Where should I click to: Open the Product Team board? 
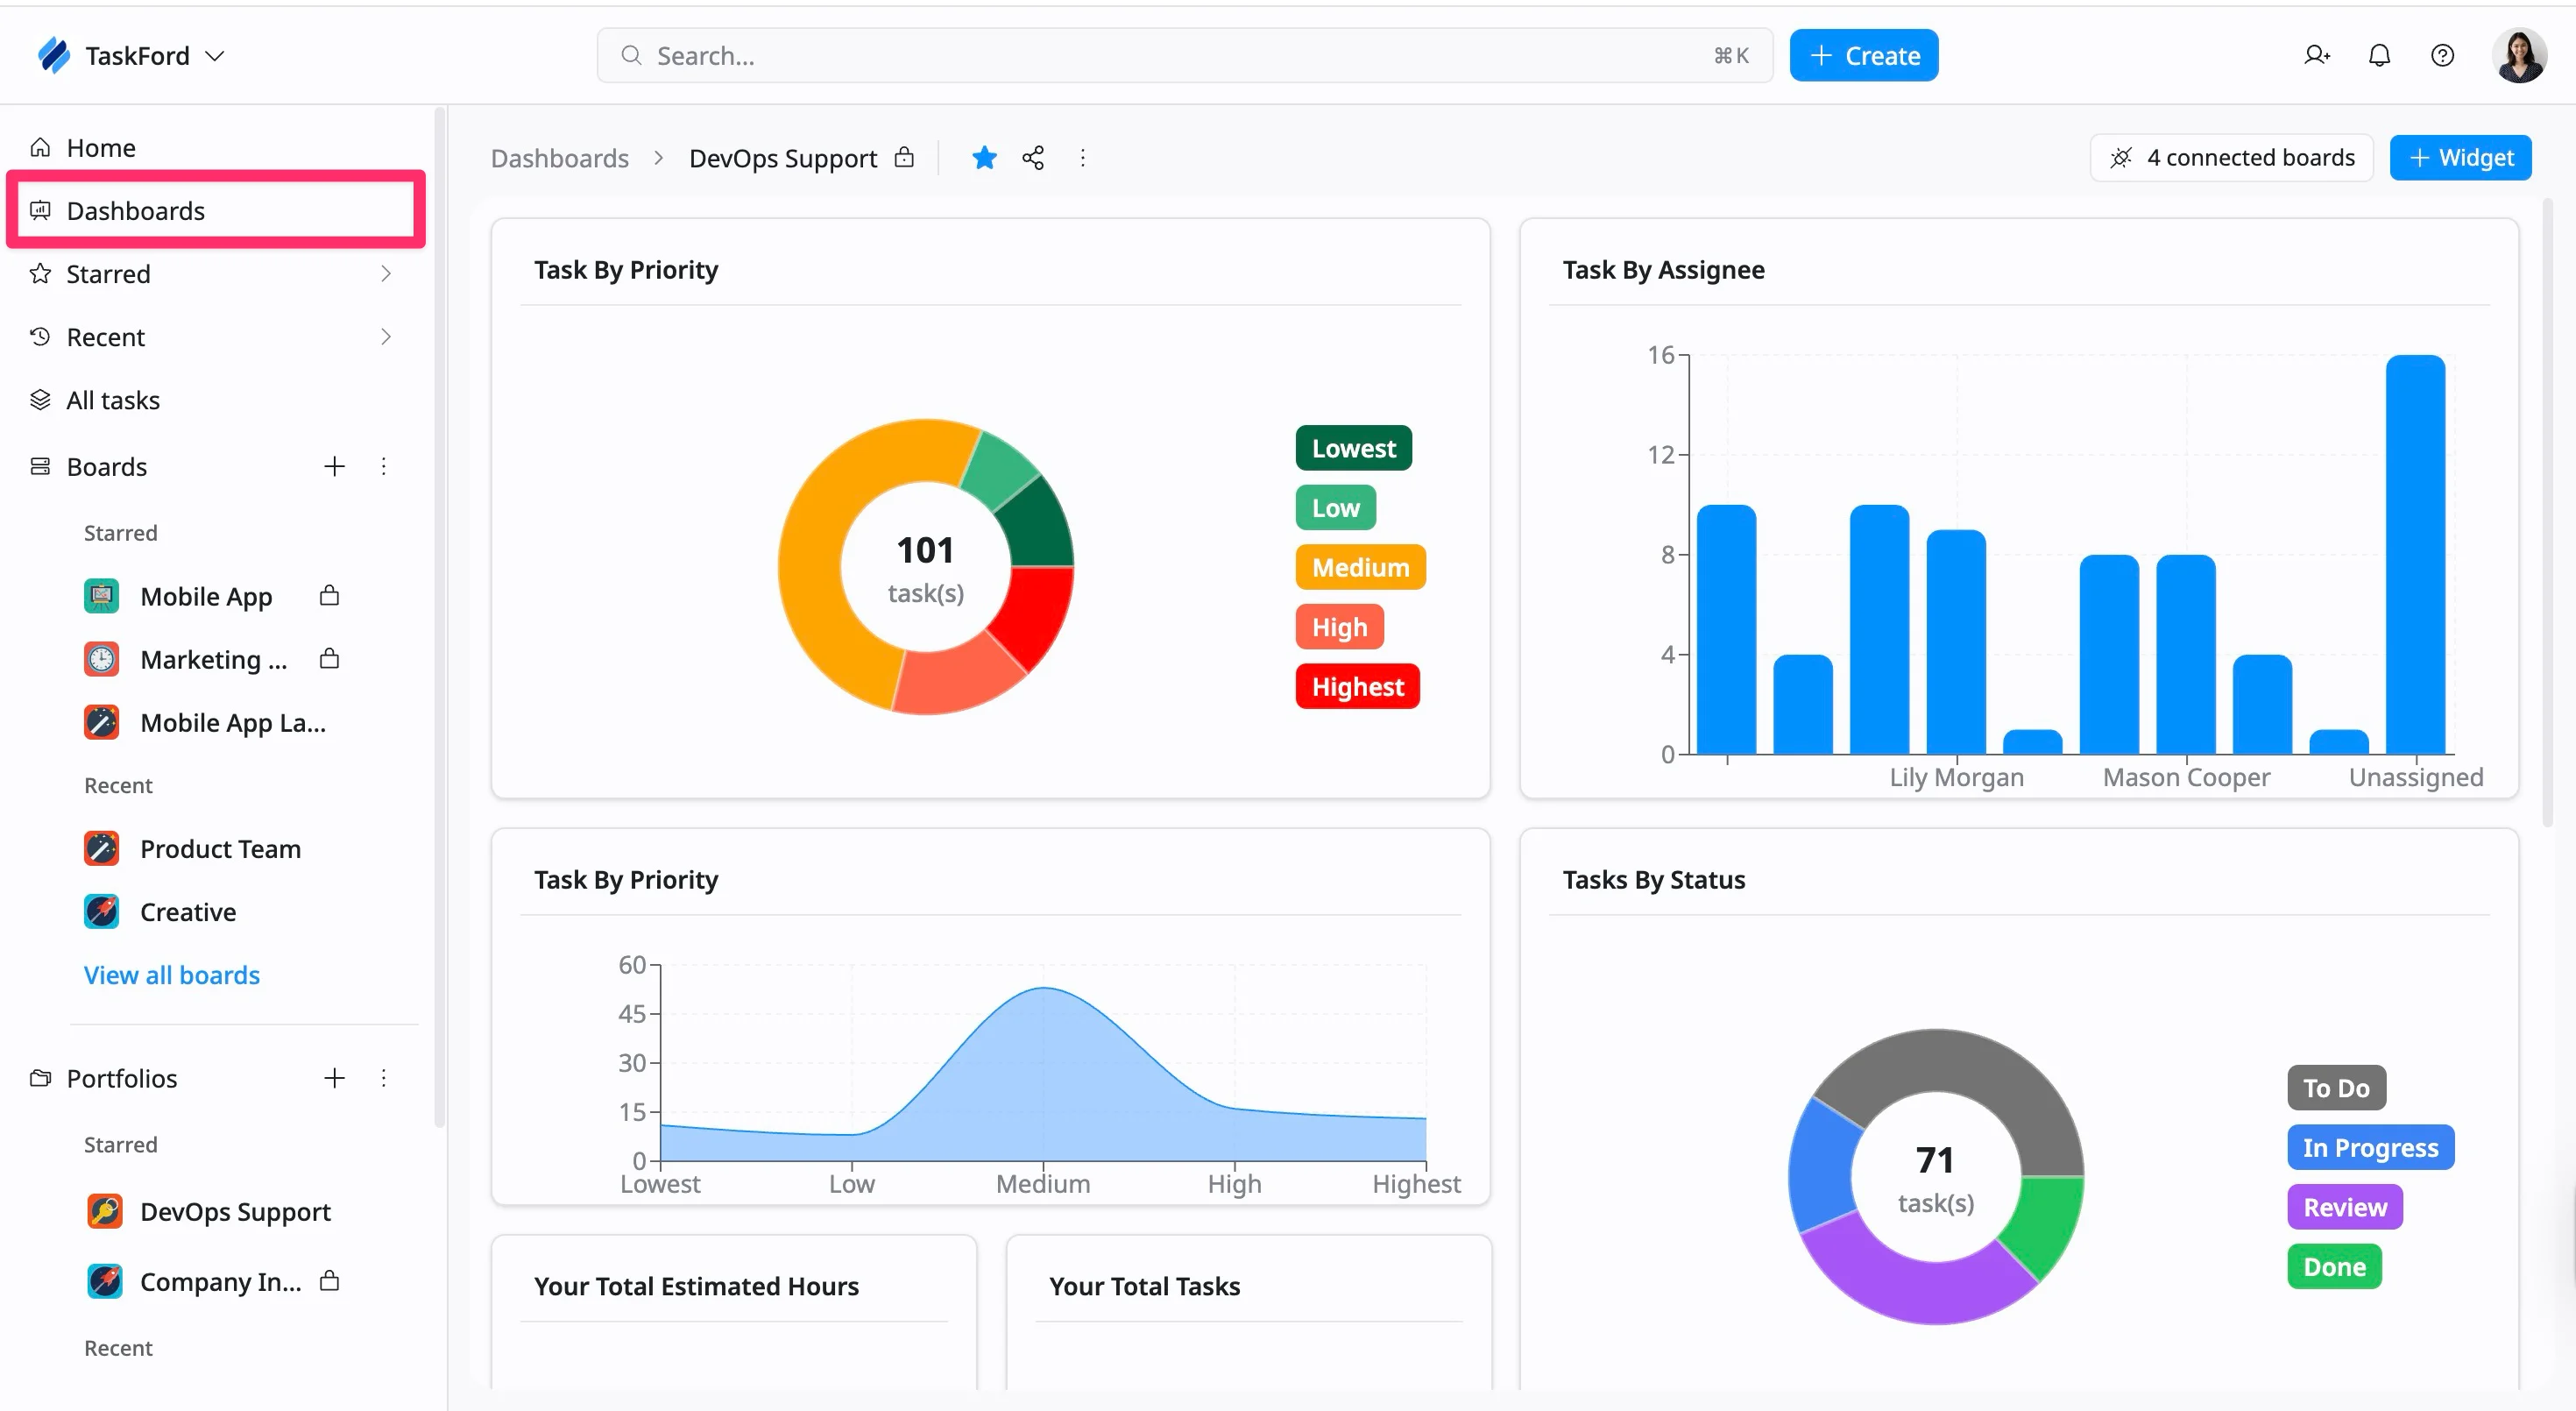(220, 849)
